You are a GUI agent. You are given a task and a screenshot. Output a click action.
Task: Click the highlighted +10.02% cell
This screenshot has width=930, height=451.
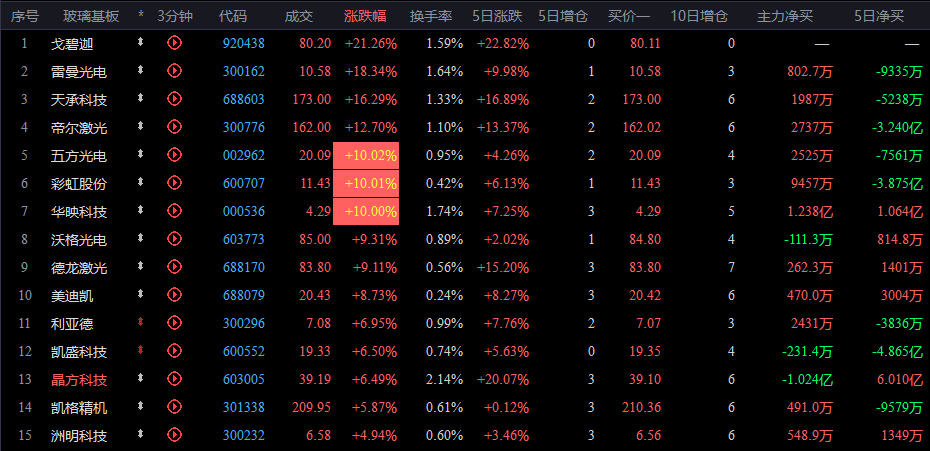[x=366, y=155]
